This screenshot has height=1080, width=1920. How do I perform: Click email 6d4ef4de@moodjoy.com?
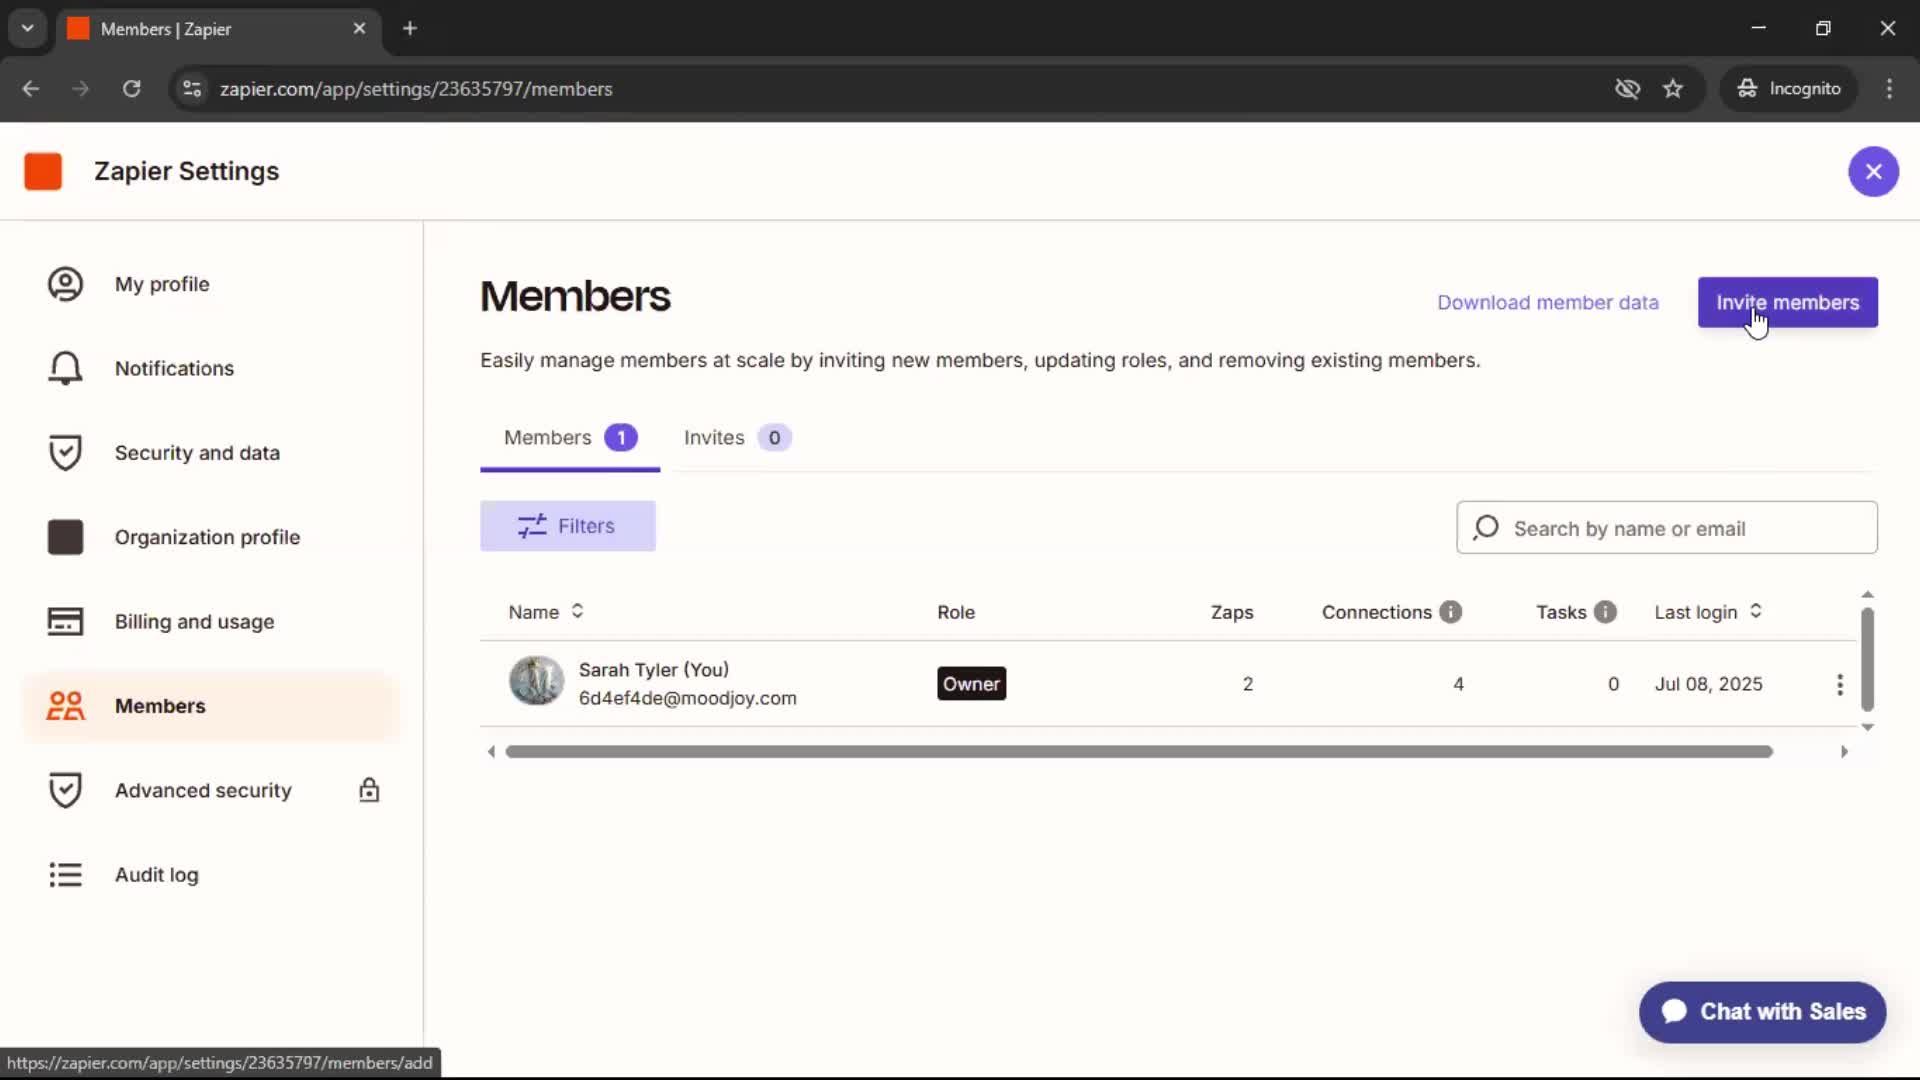(687, 698)
